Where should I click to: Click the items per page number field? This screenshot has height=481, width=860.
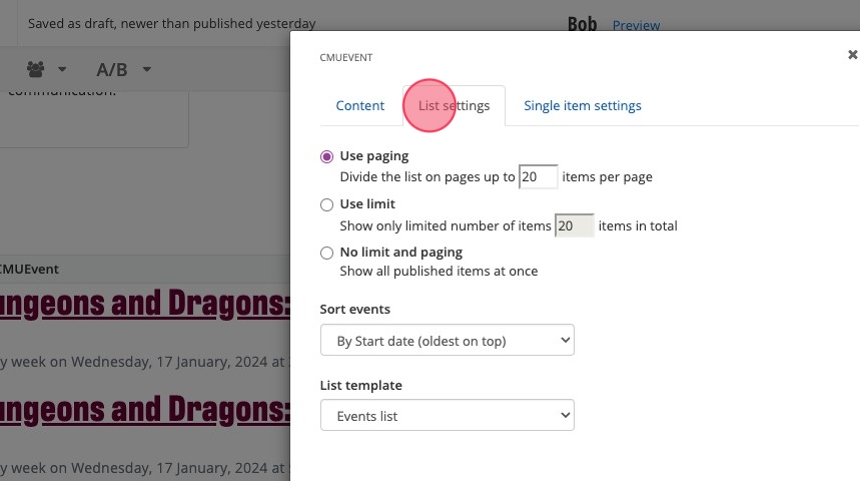538,177
